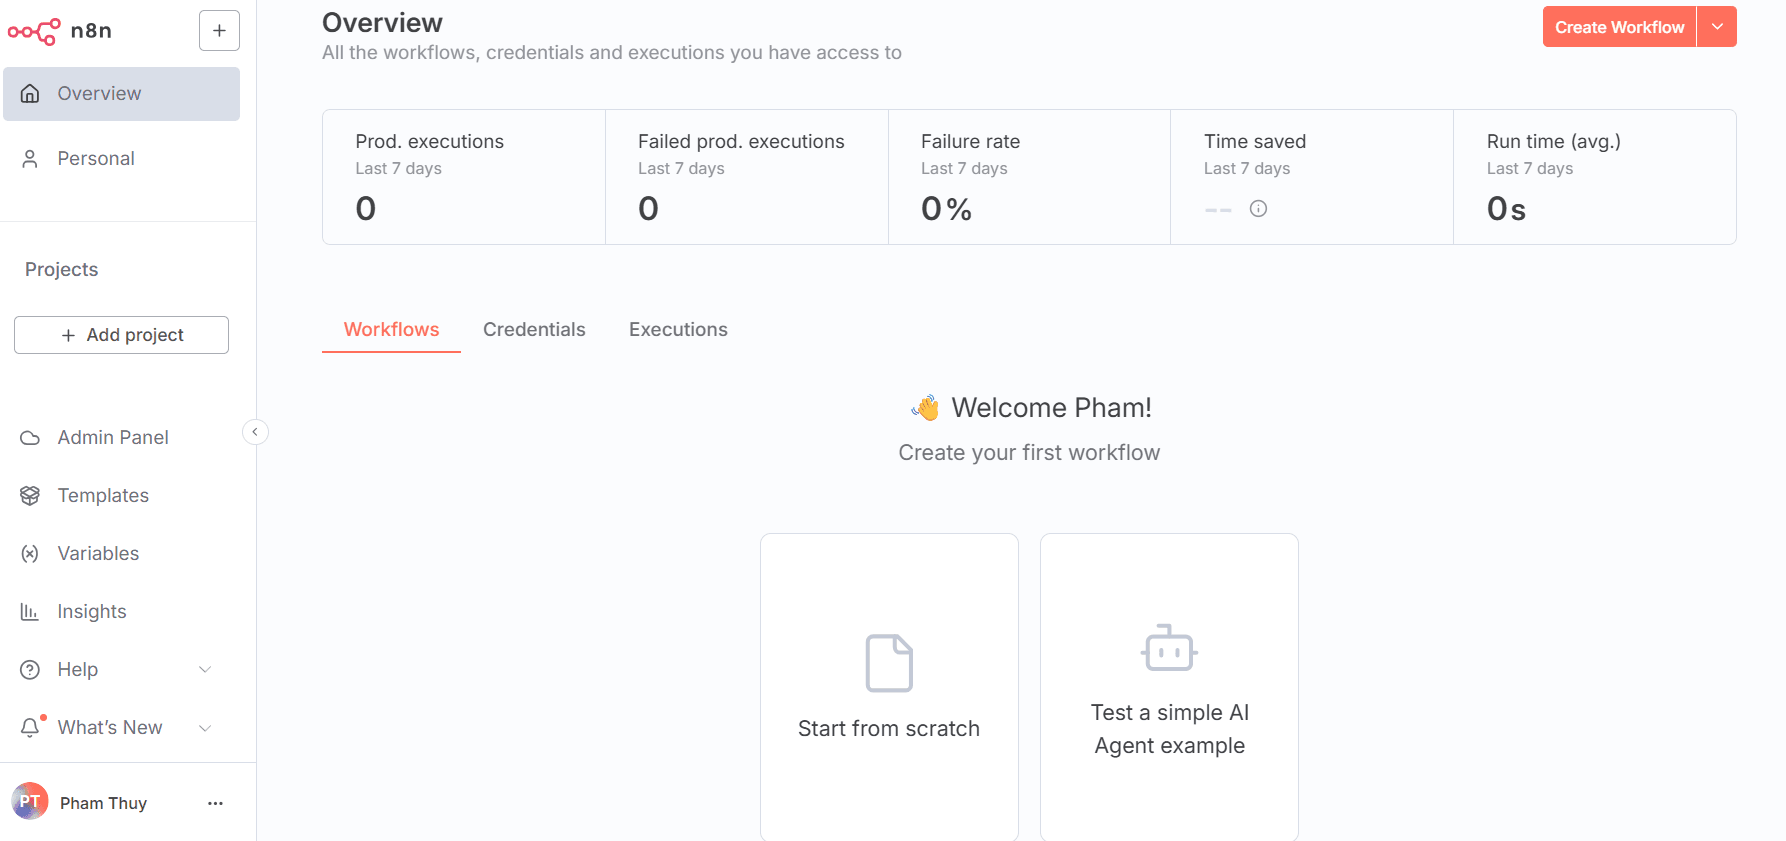The image size is (1786, 841).
Task: Open the three-dot menu beside Pham Thuy
Action: pyautogui.click(x=215, y=803)
